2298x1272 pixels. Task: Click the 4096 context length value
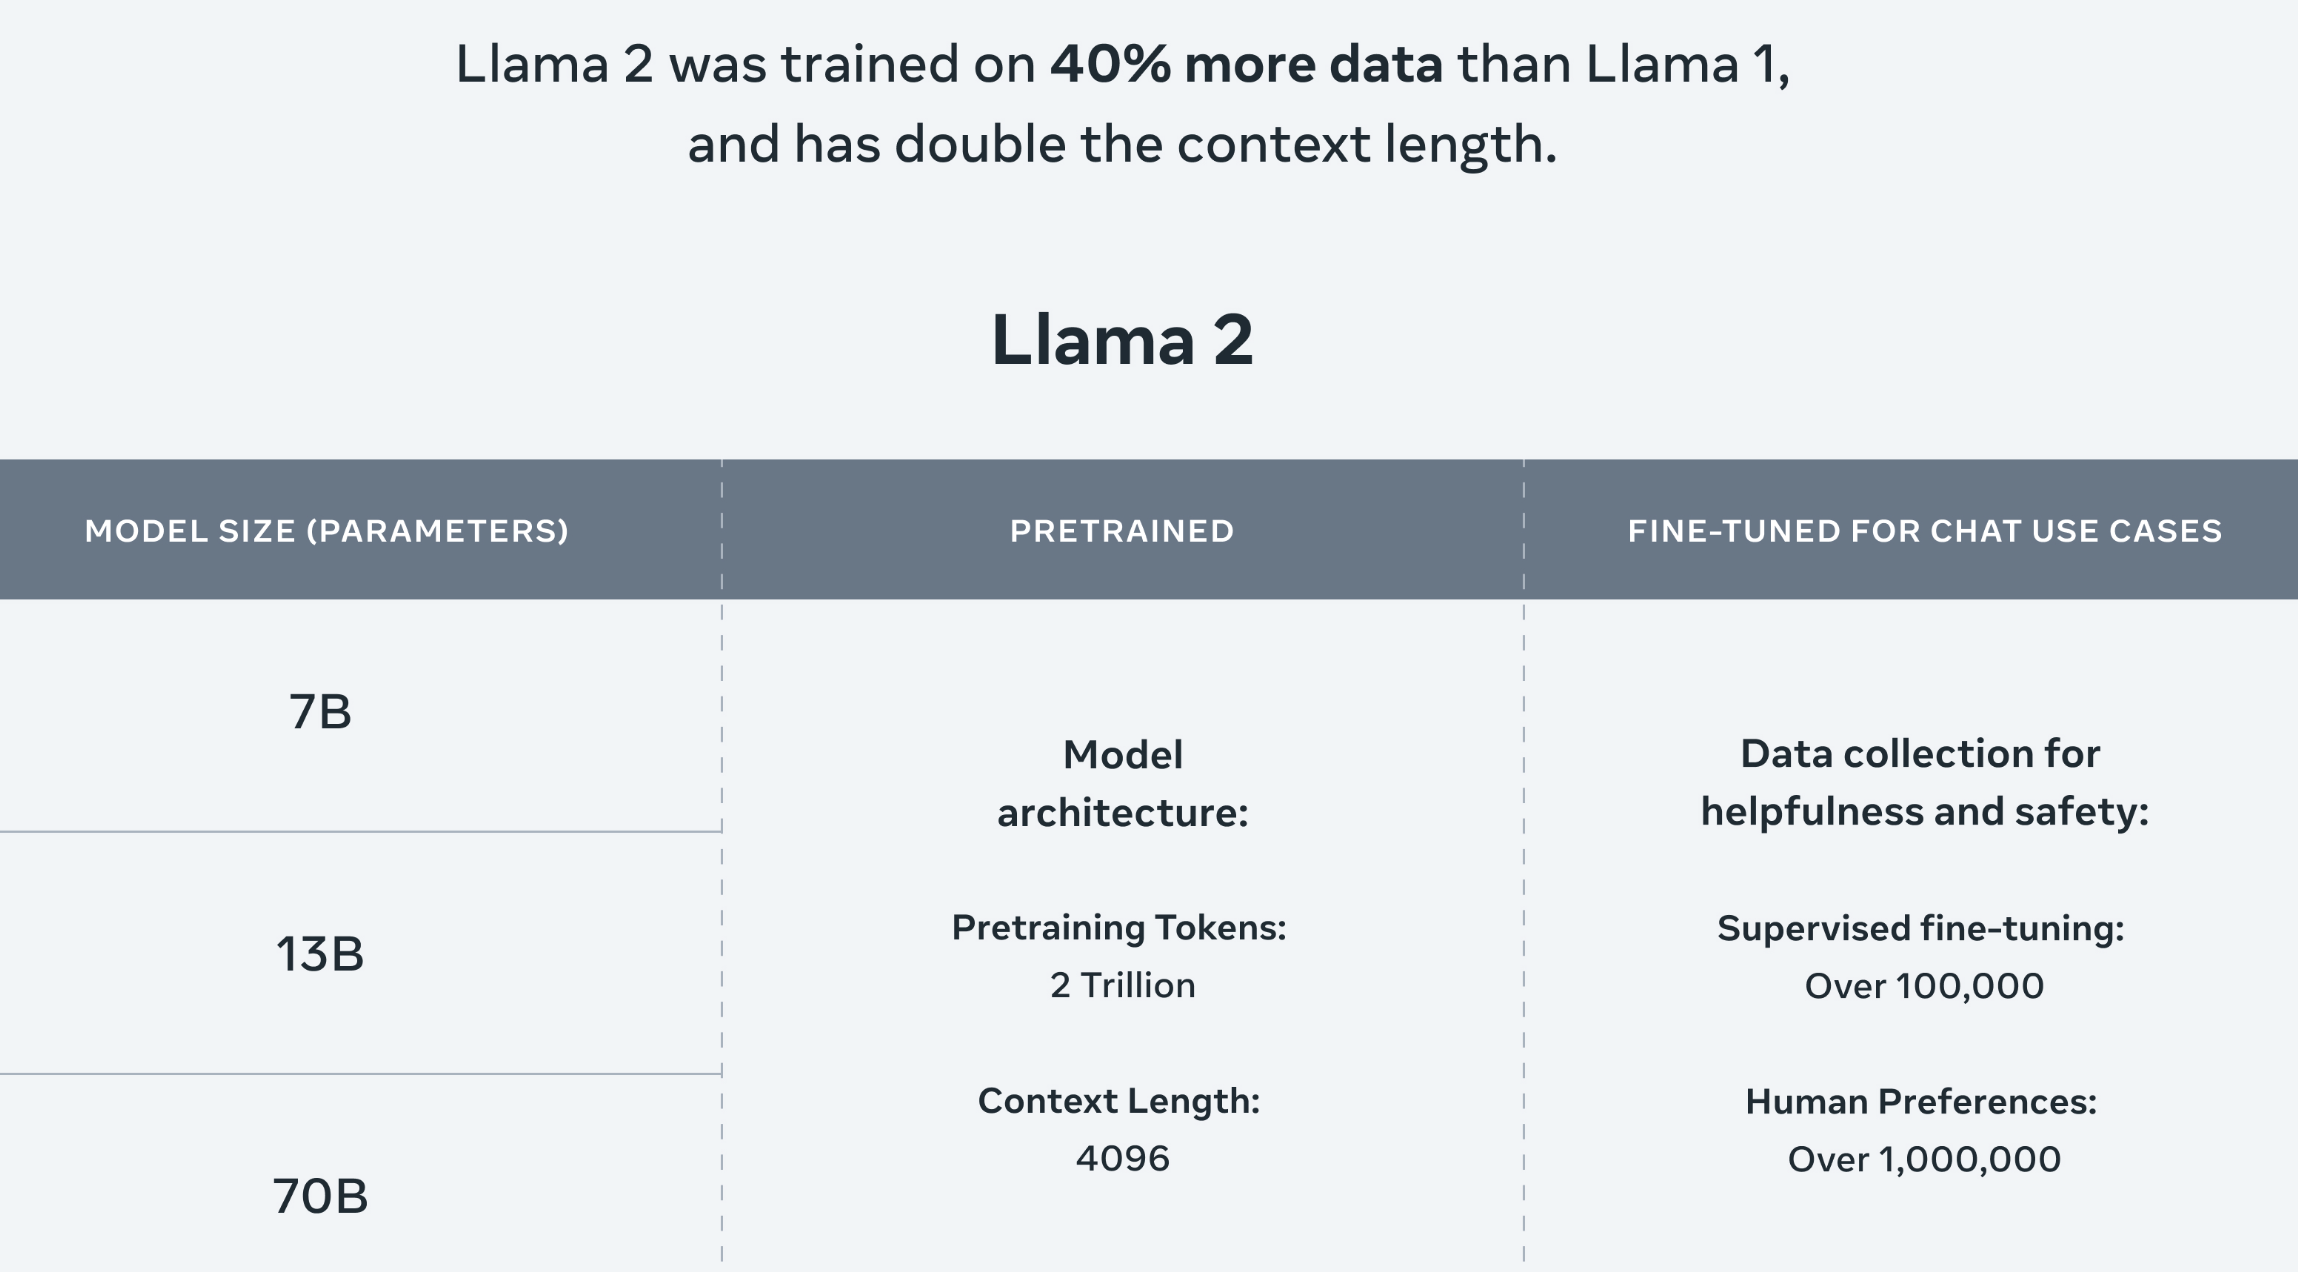click(1122, 1158)
